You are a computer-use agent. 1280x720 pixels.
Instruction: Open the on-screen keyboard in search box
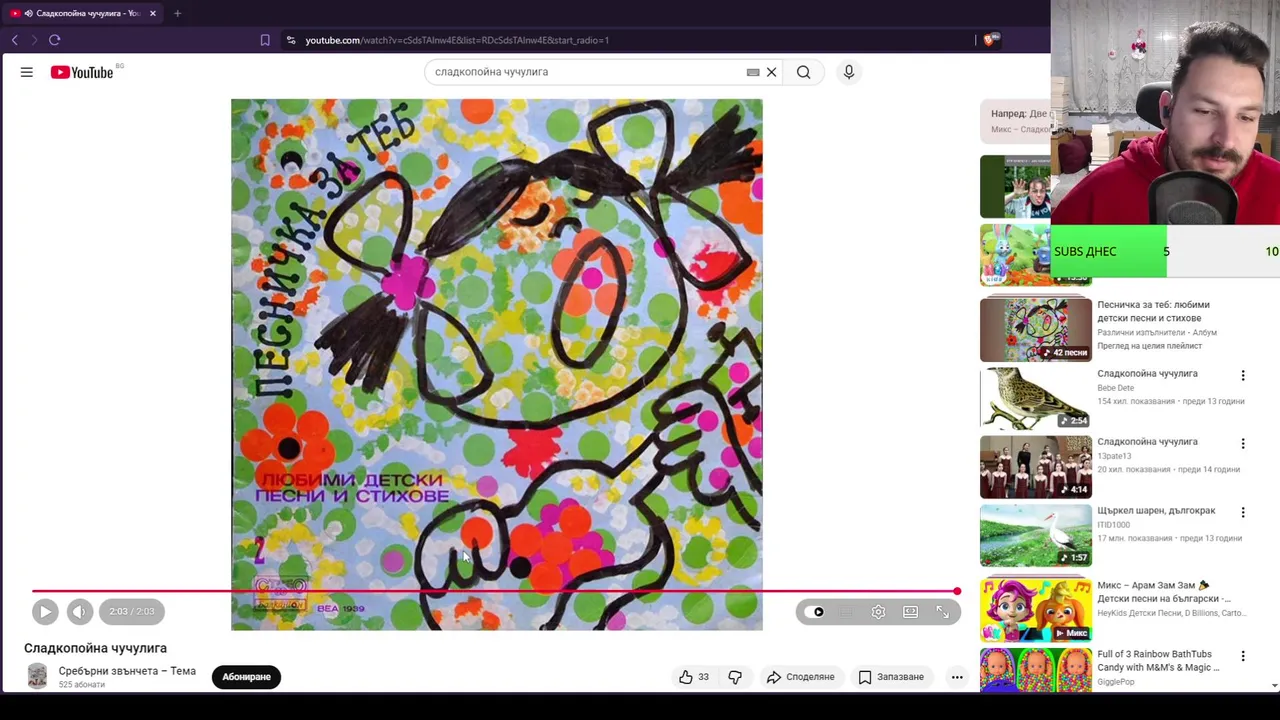pos(753,72)
